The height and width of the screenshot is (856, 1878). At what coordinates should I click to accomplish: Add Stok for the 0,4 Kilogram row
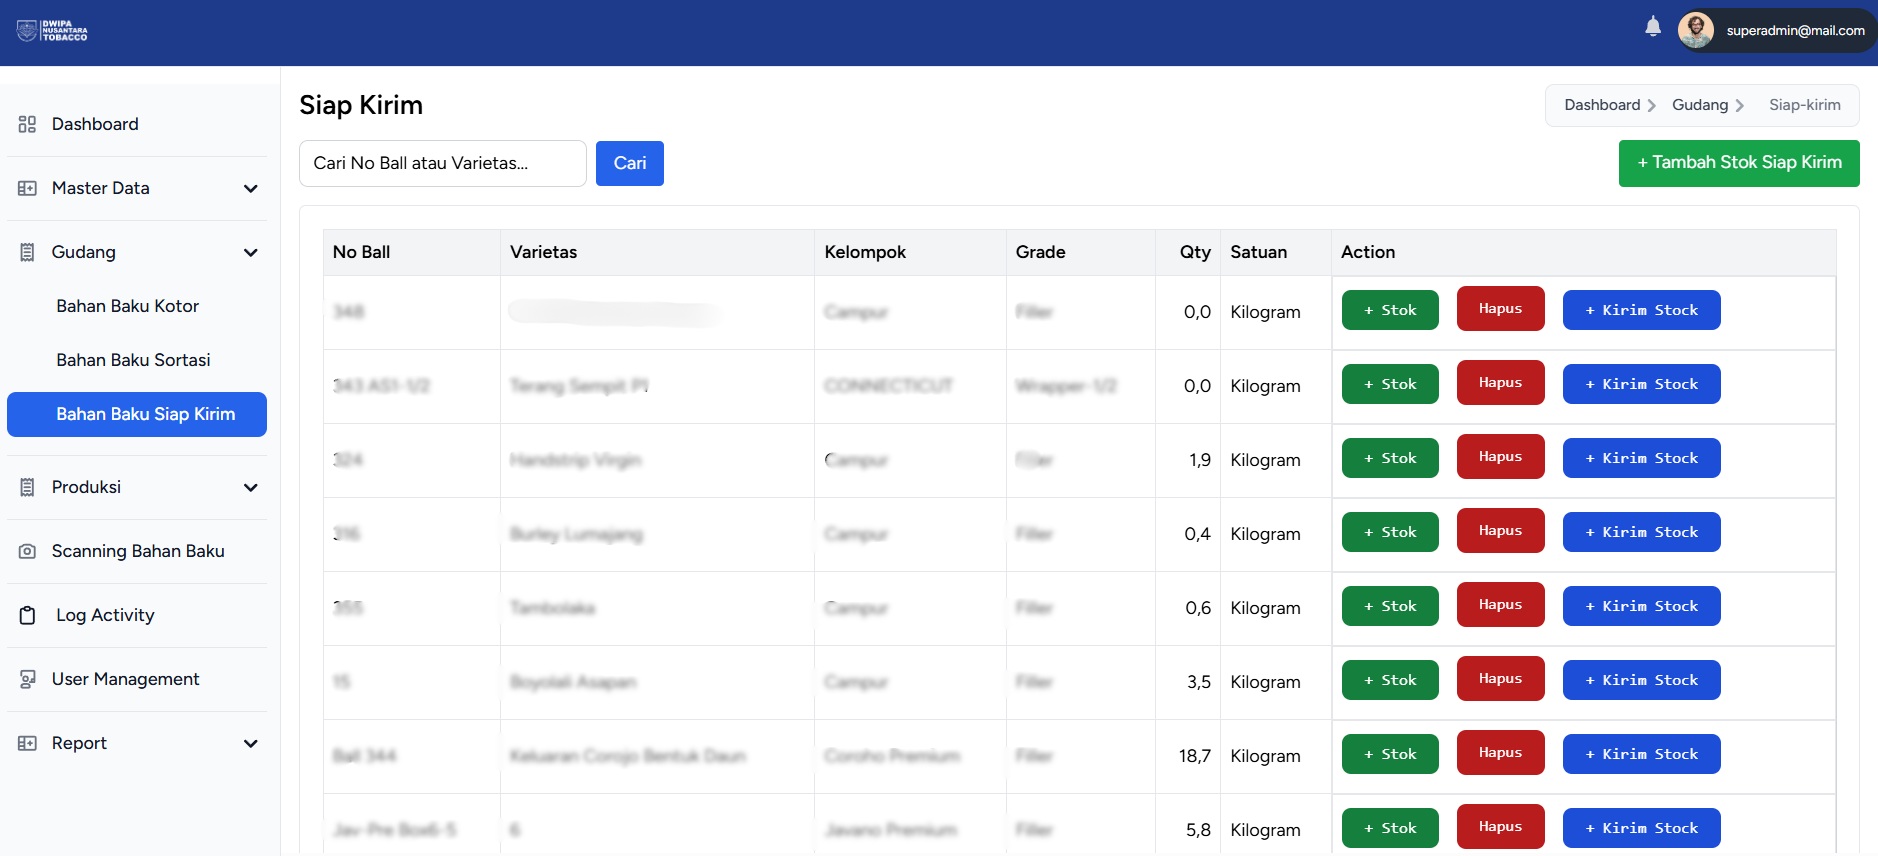[1390, 532]
